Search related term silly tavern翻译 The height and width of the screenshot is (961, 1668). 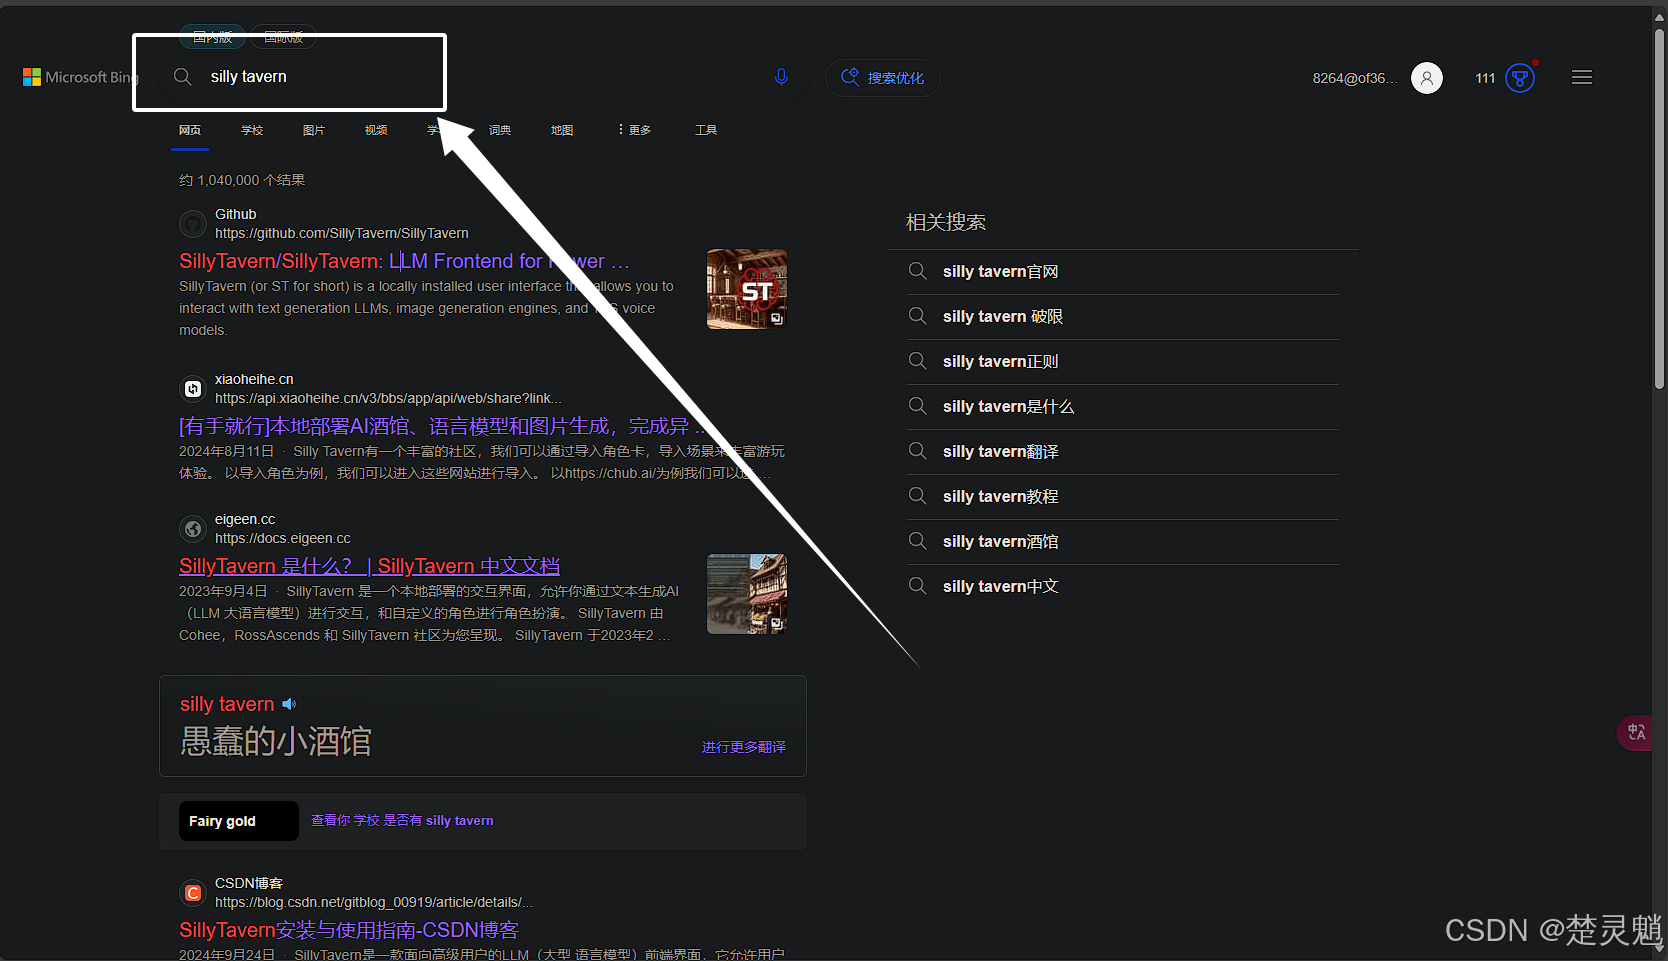pos(1000,451)
